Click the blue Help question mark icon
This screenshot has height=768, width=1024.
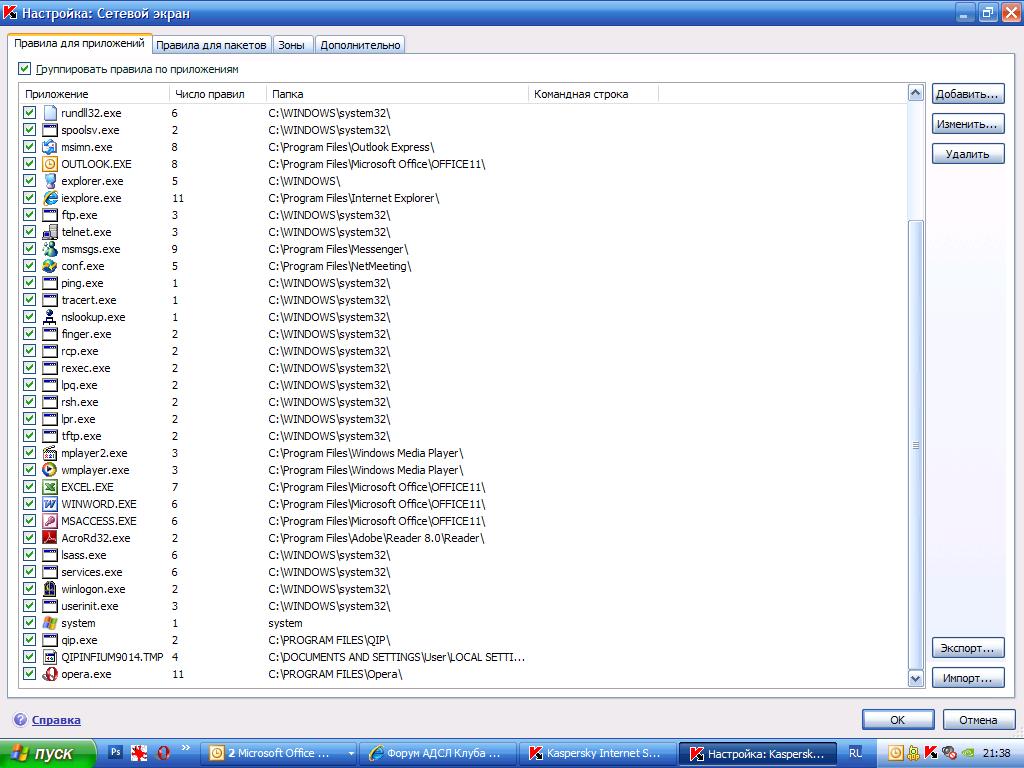point(20,720)
